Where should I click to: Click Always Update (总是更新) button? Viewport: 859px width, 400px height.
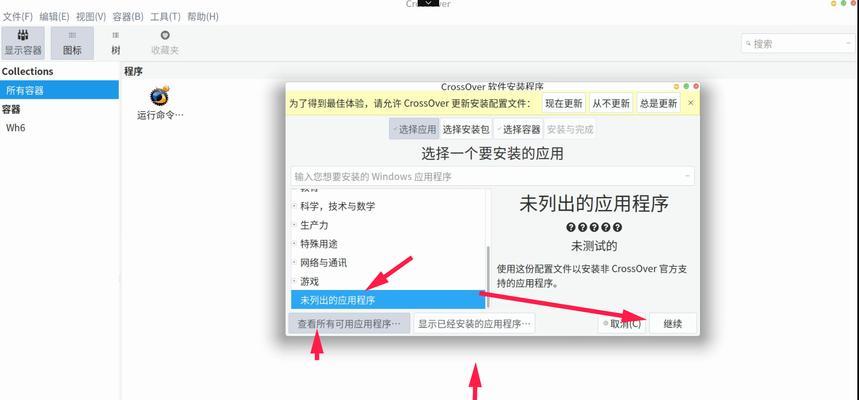coord(658,103)
